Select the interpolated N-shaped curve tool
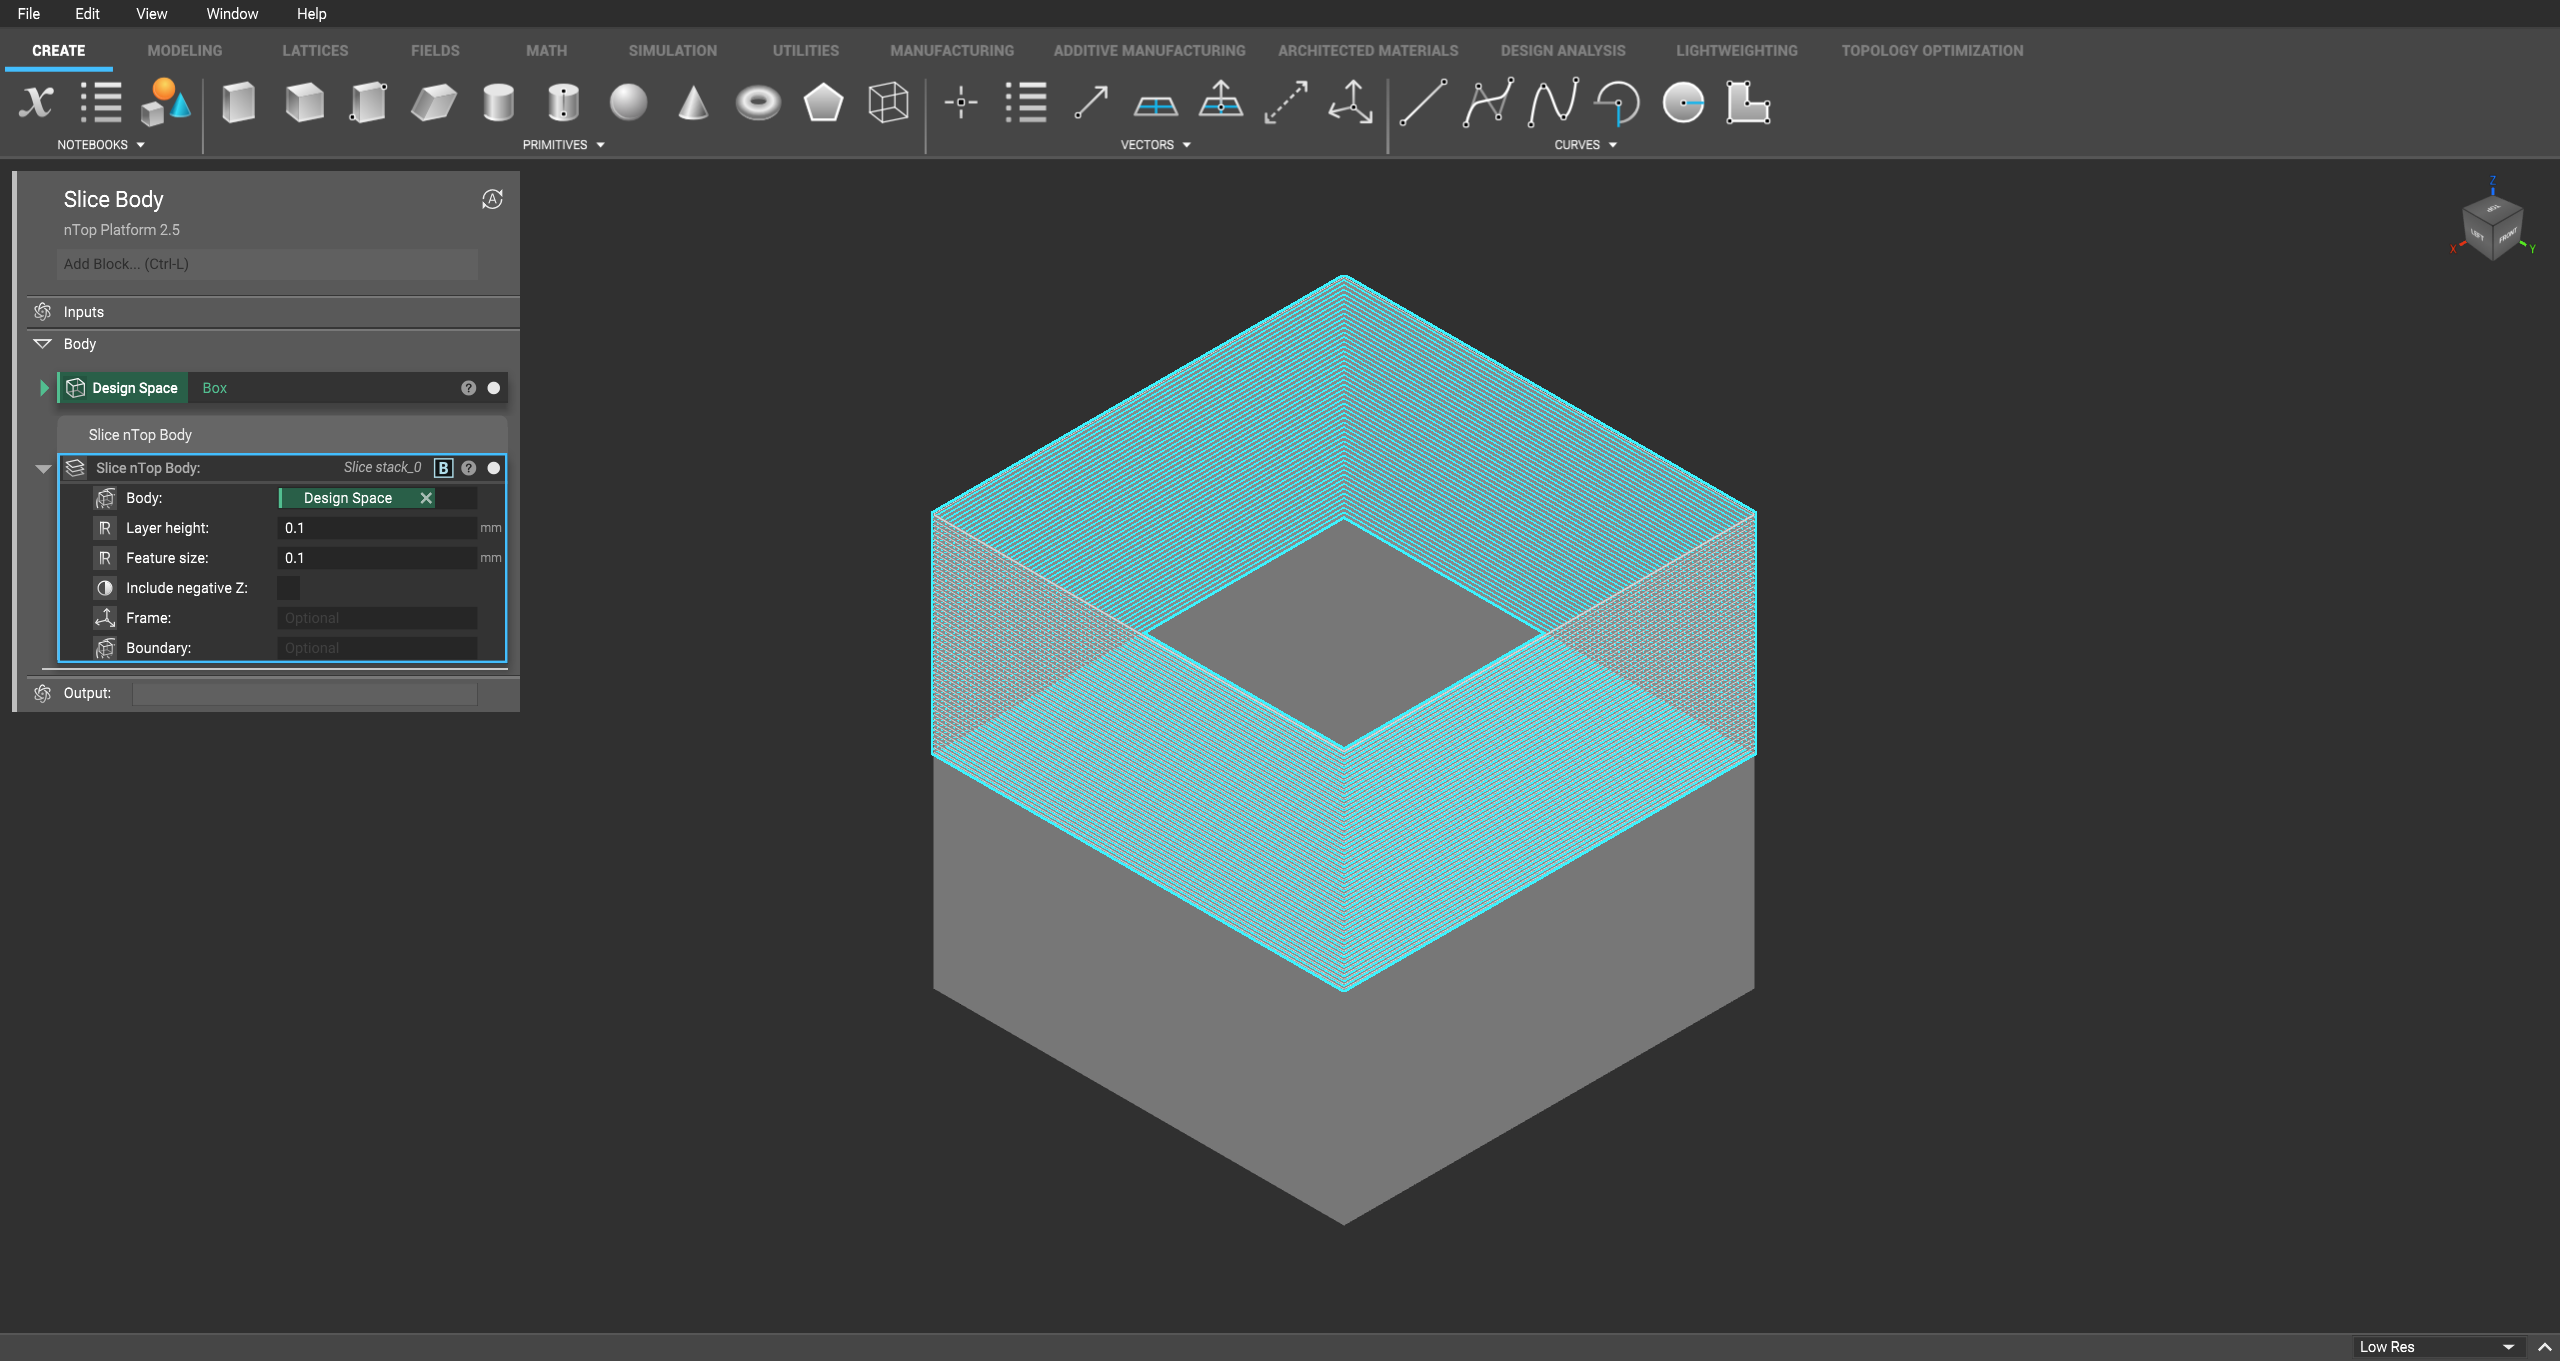The image size is (2560, 1361). point(1553,102)
